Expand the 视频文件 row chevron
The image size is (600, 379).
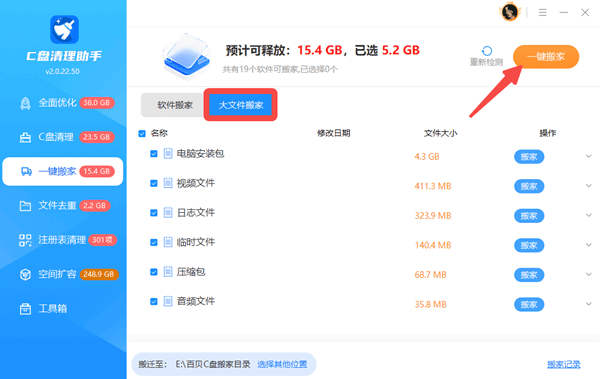(x=589, y=186)
